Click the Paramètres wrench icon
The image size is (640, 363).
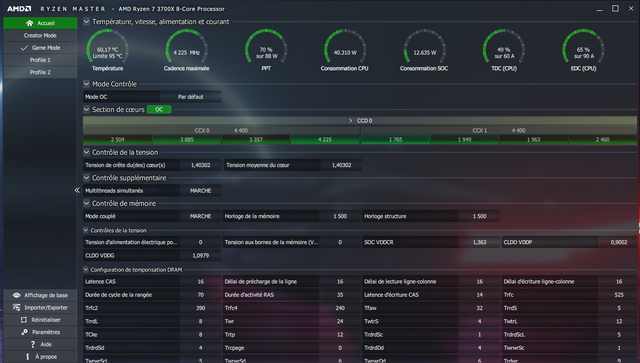coord(24,332)
